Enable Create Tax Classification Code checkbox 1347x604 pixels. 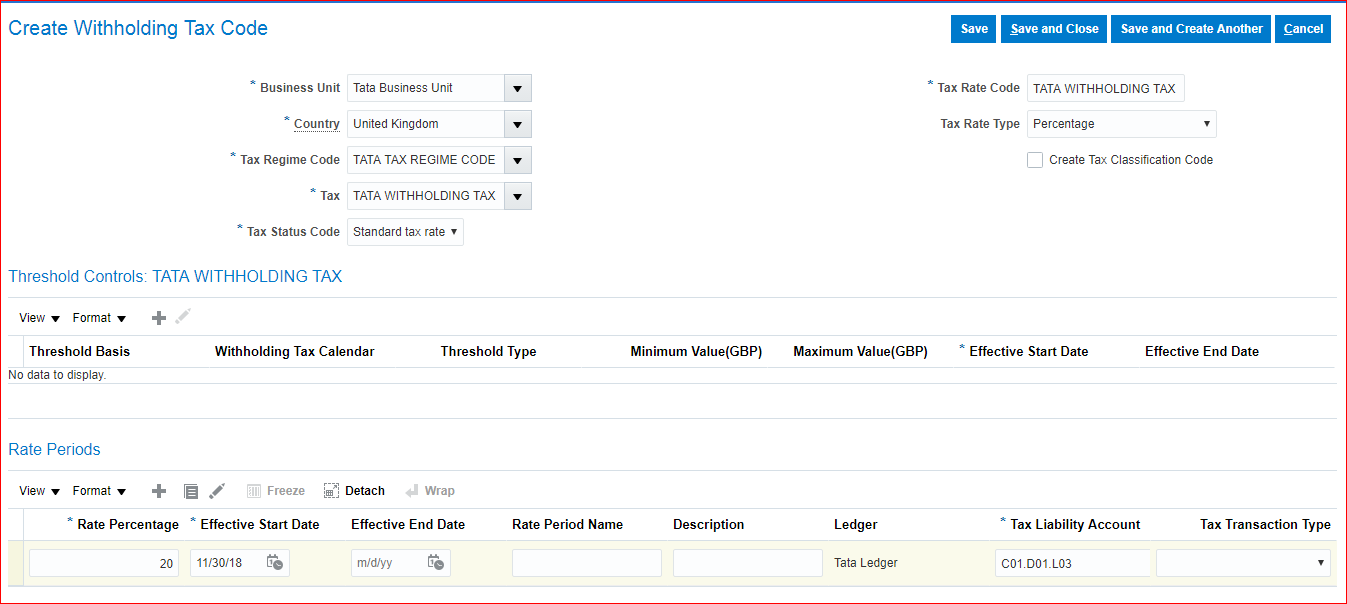click(x=1035, y=160)
